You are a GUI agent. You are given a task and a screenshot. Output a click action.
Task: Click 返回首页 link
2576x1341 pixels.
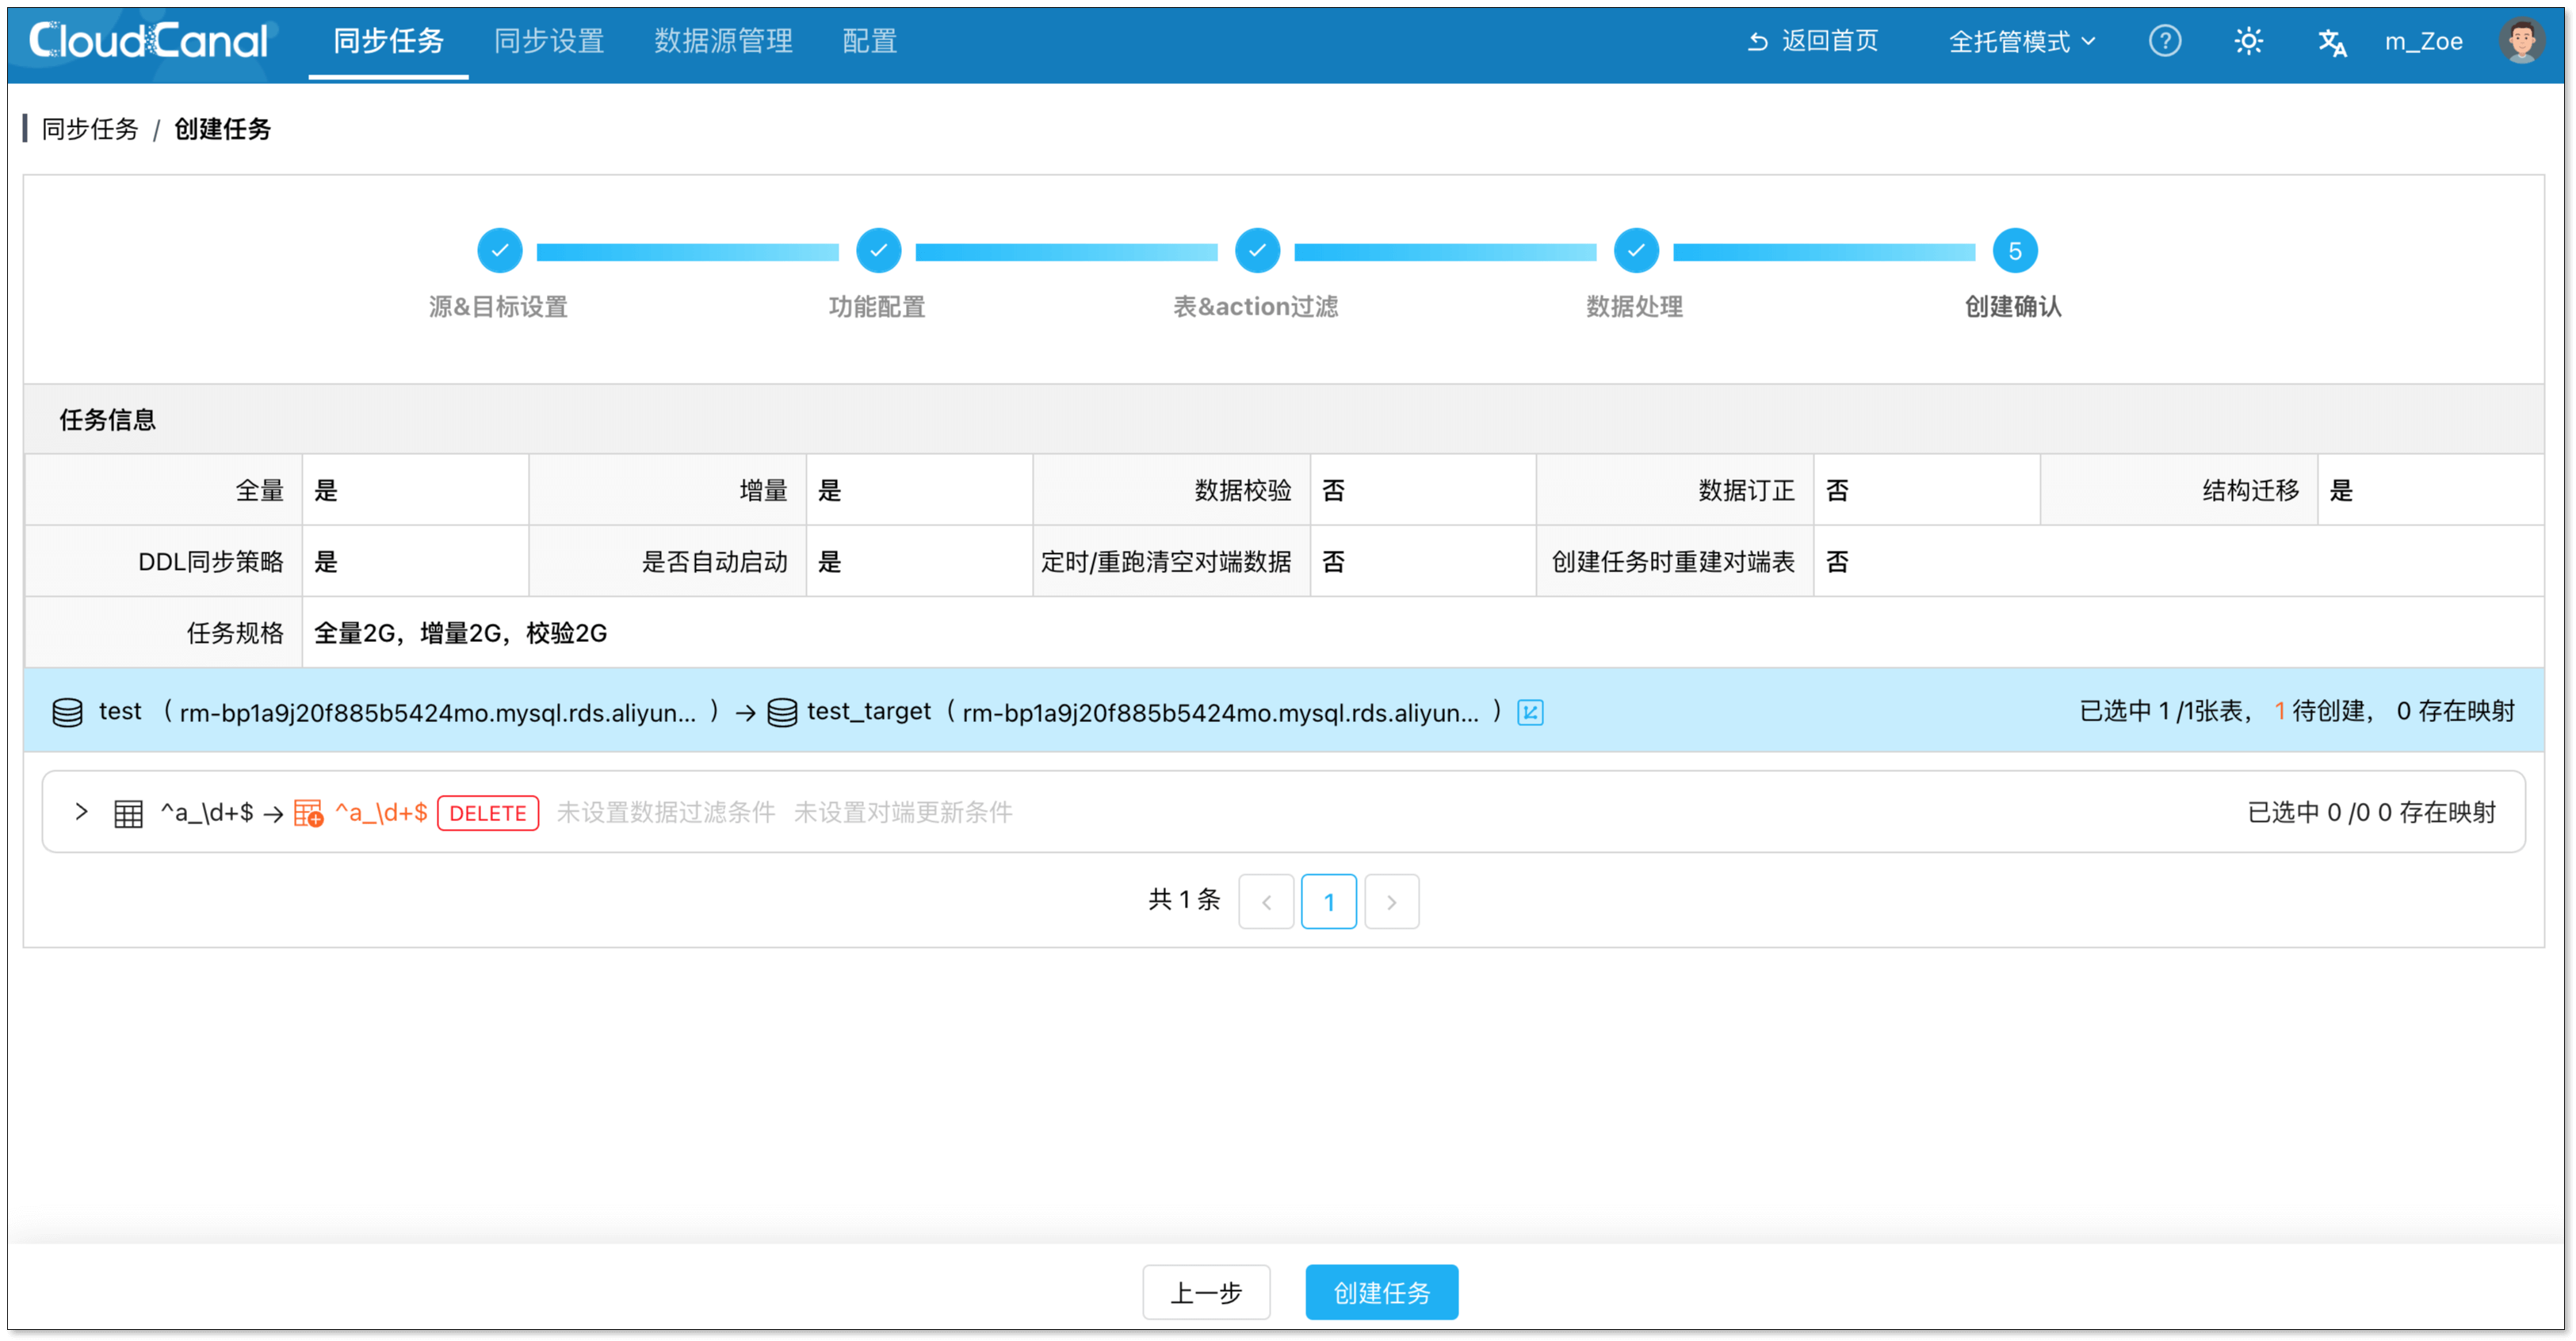click(x=1813, y=41)
